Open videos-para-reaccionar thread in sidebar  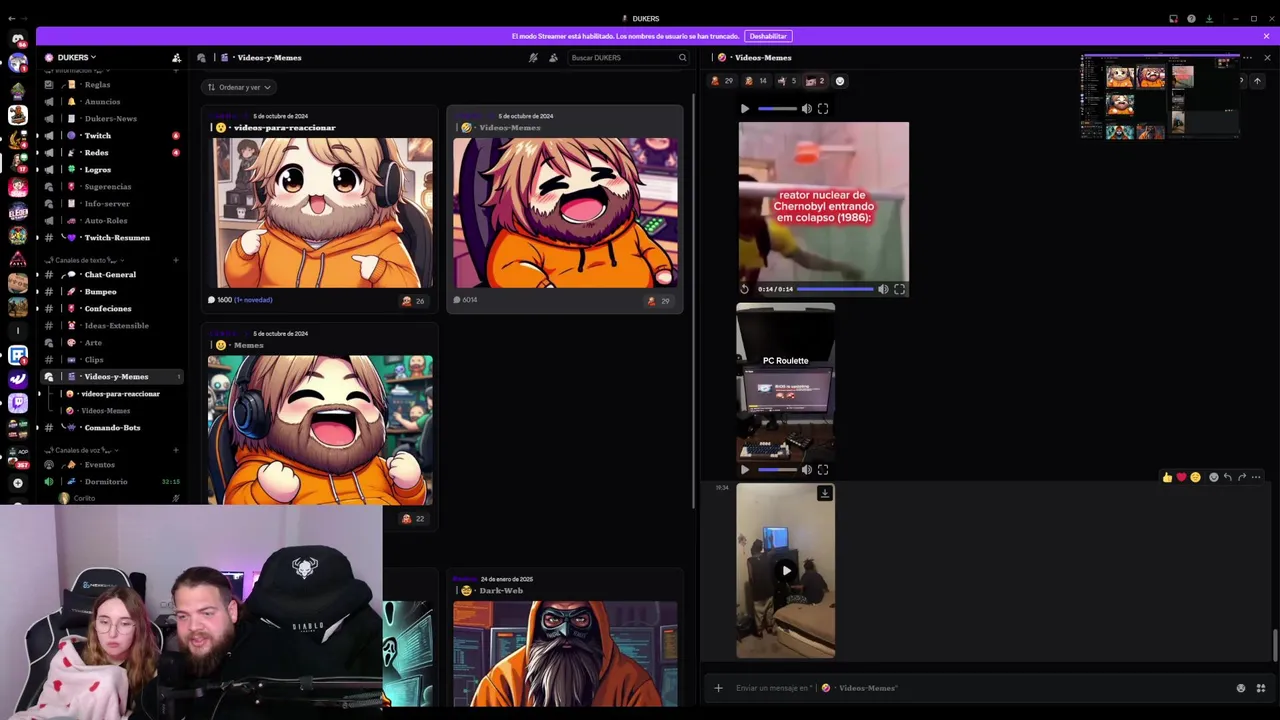(120, 394)
